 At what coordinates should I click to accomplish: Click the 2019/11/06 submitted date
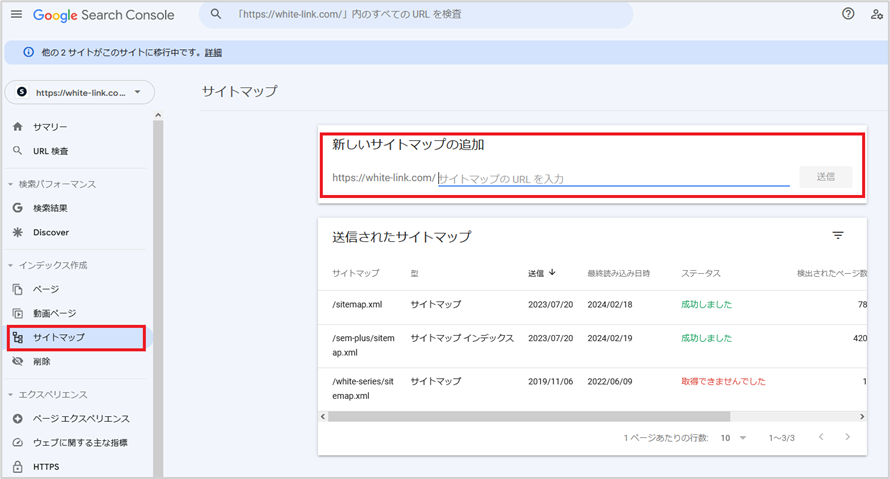[x=551, y=381]
